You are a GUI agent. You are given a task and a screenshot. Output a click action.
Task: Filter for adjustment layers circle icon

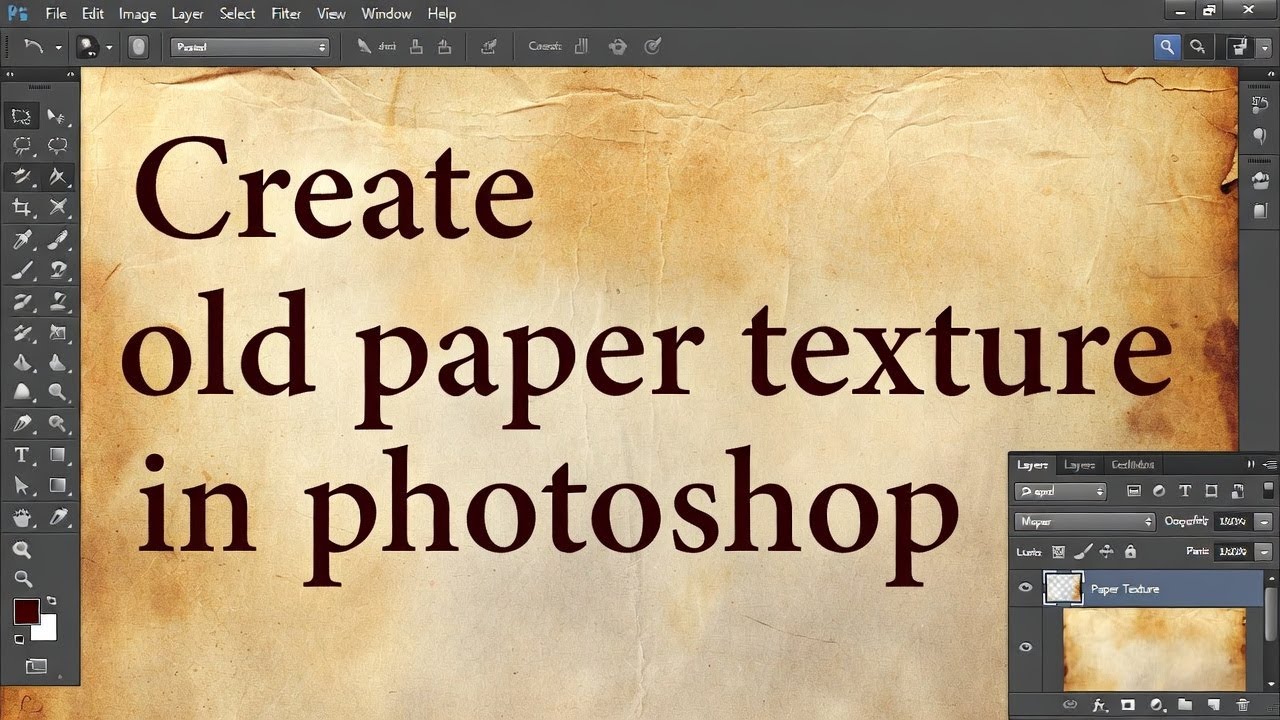coord(1159,491)
